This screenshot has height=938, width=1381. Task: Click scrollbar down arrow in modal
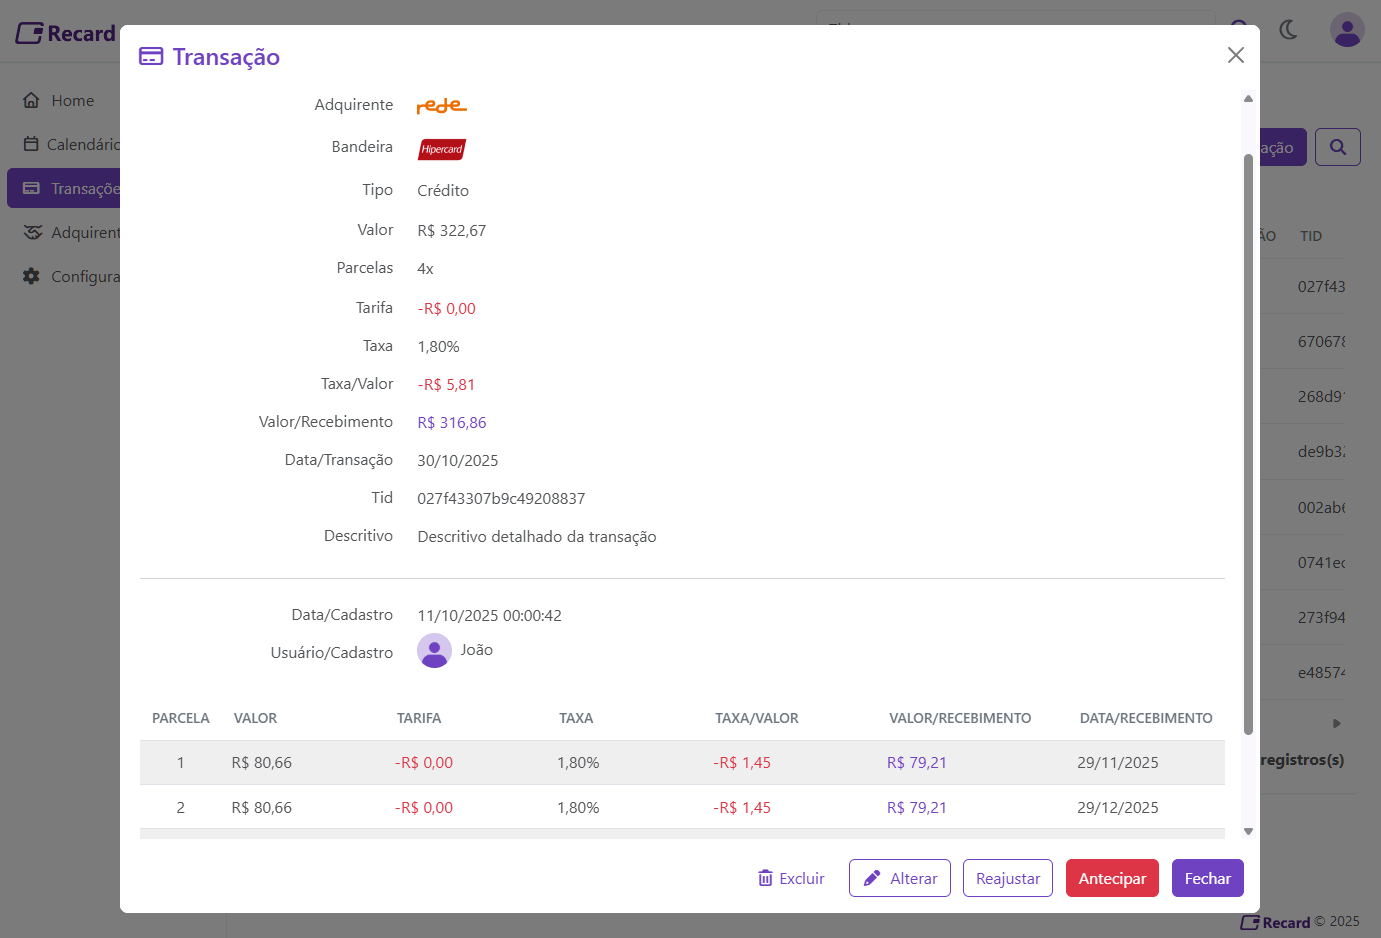[1248, 831]
